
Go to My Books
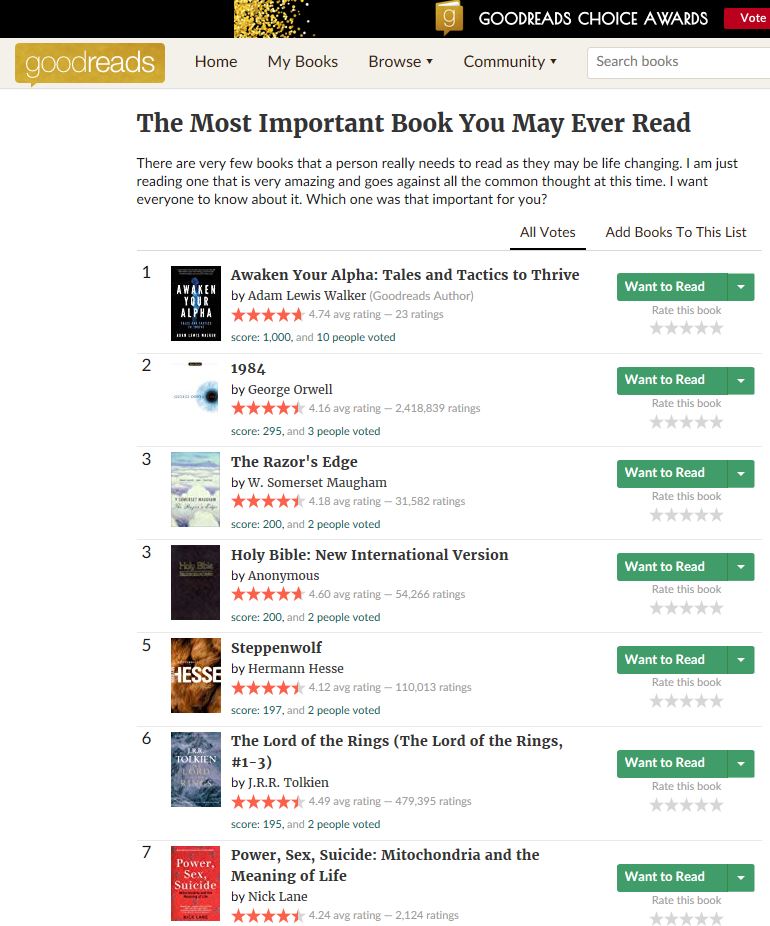coord(302,61)
